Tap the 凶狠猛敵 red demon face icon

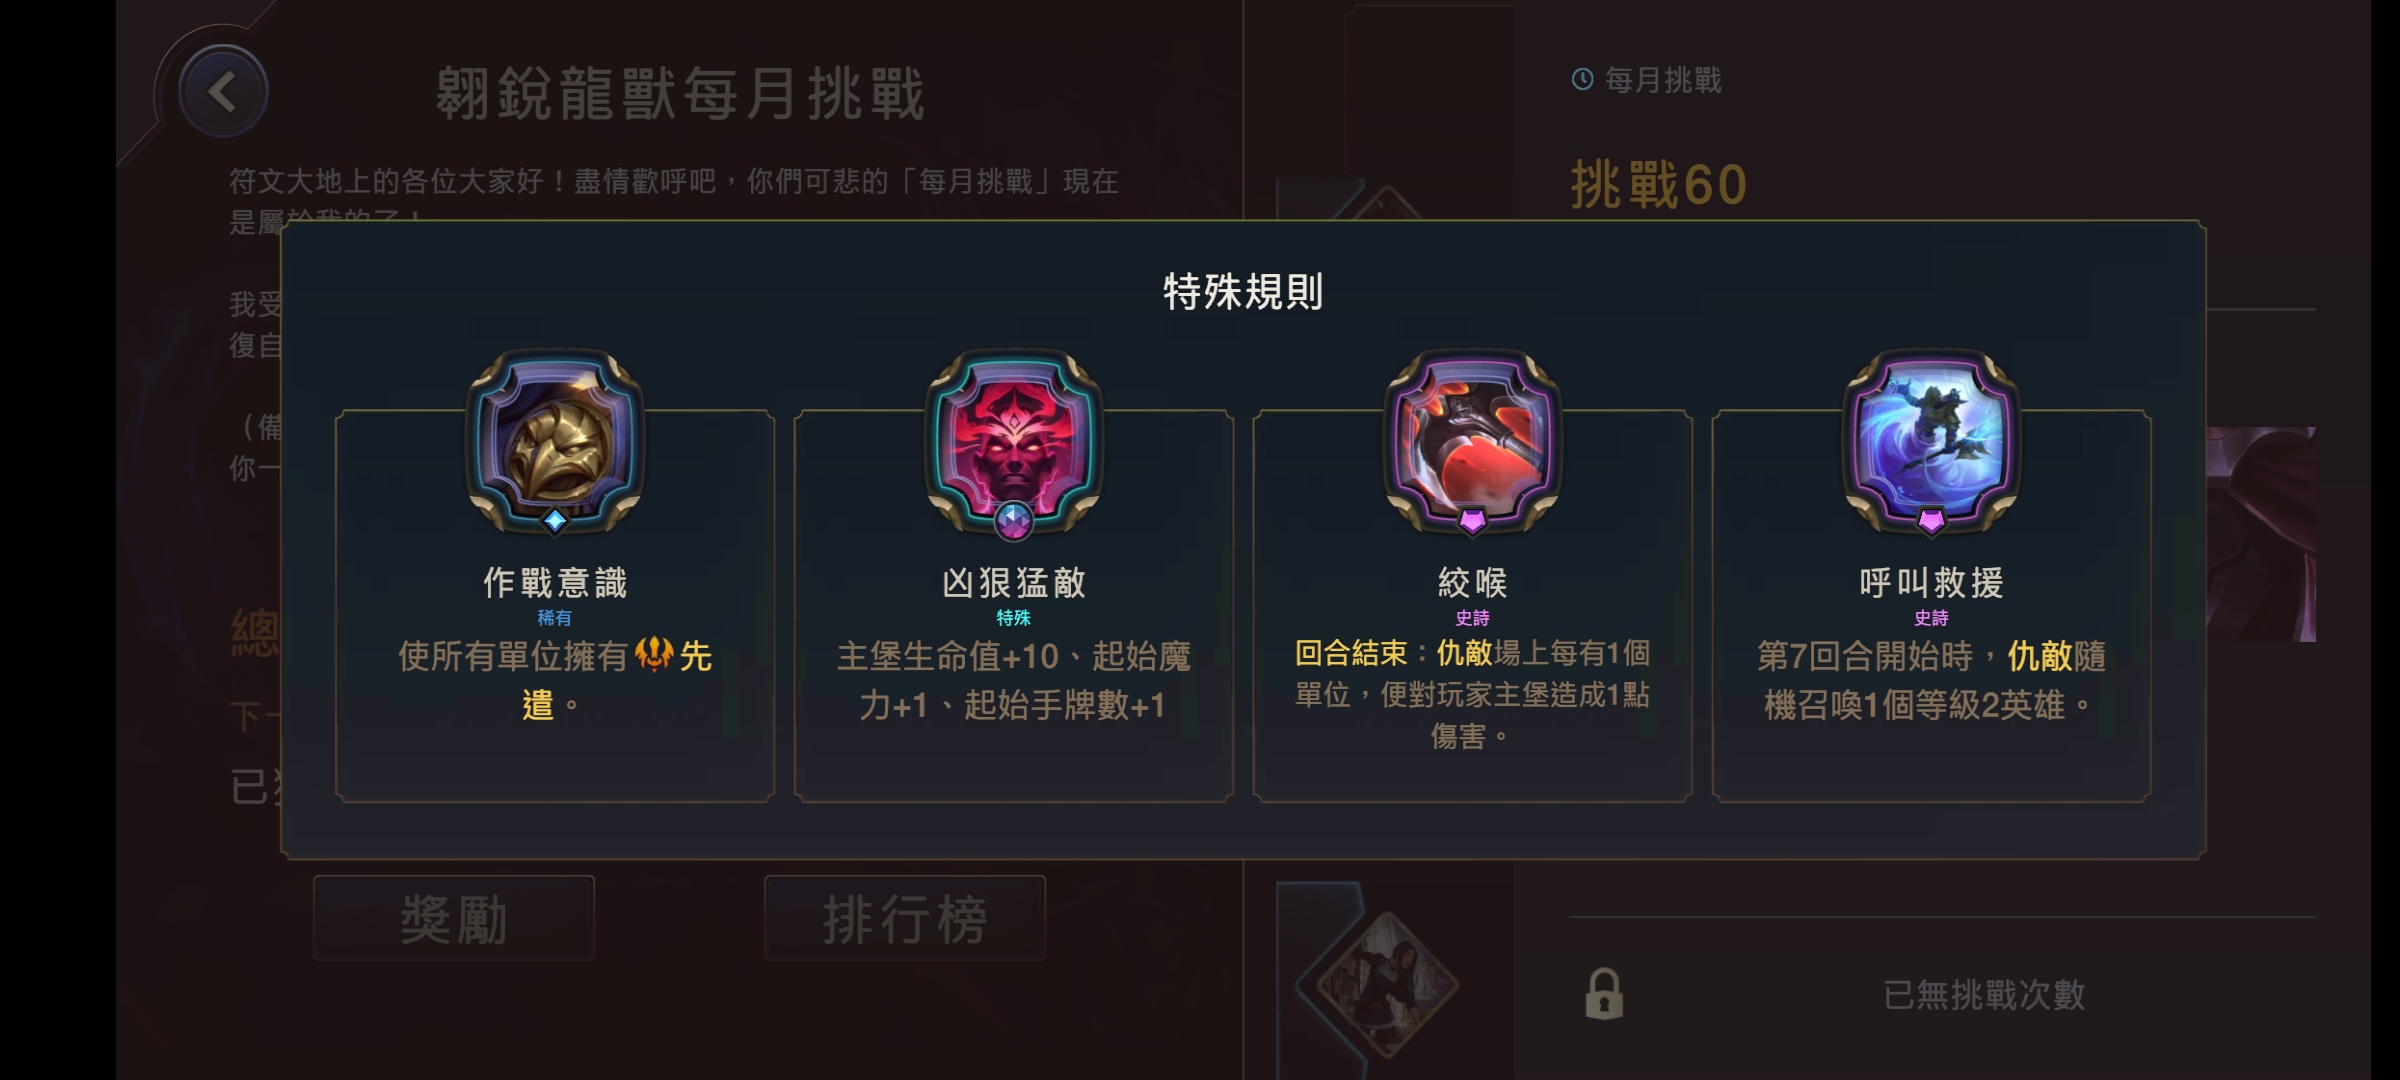1014,441
